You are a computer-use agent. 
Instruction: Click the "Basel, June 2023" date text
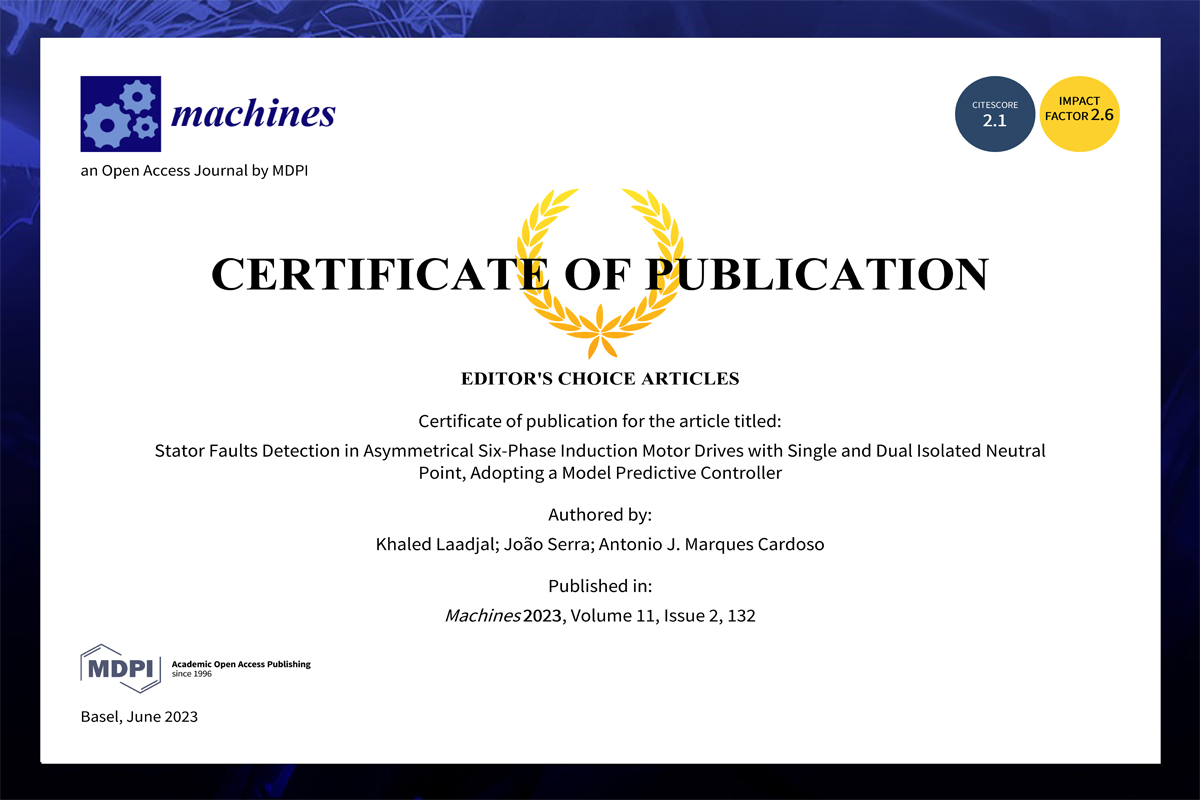click(x=139, y=717)
